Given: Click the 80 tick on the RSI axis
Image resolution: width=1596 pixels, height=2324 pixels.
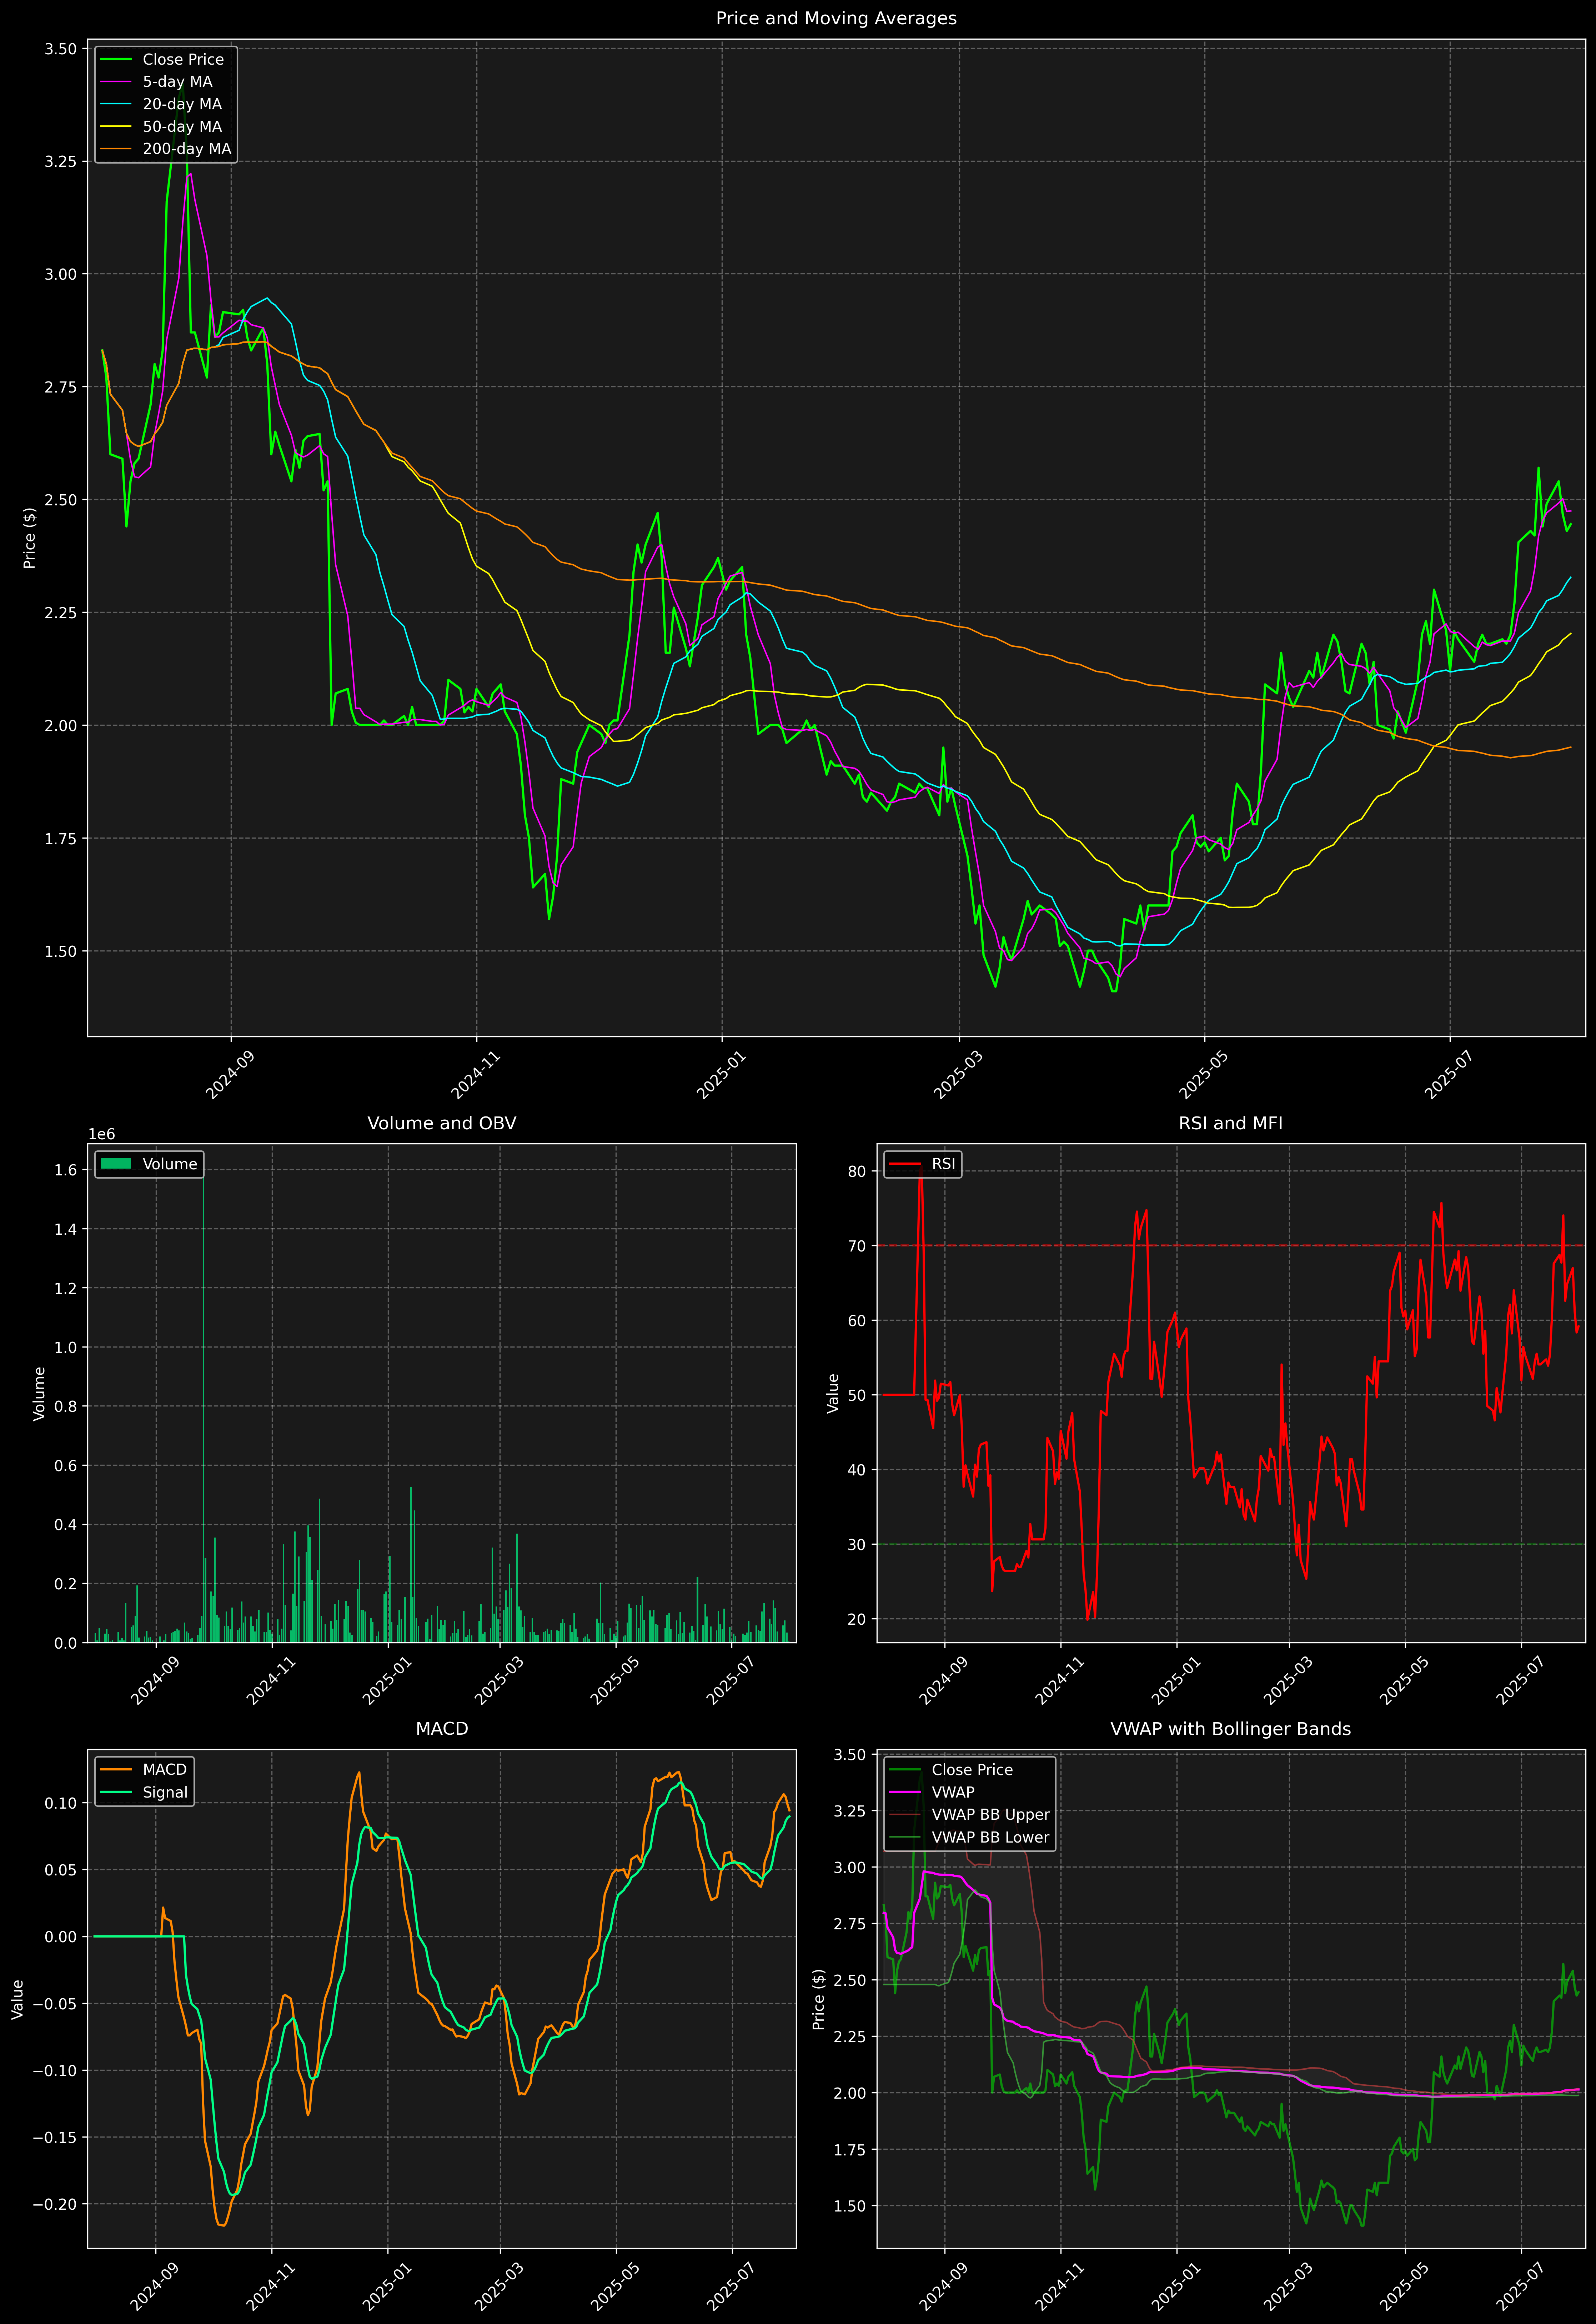Looking at the screenshot, I should 857,1172.
